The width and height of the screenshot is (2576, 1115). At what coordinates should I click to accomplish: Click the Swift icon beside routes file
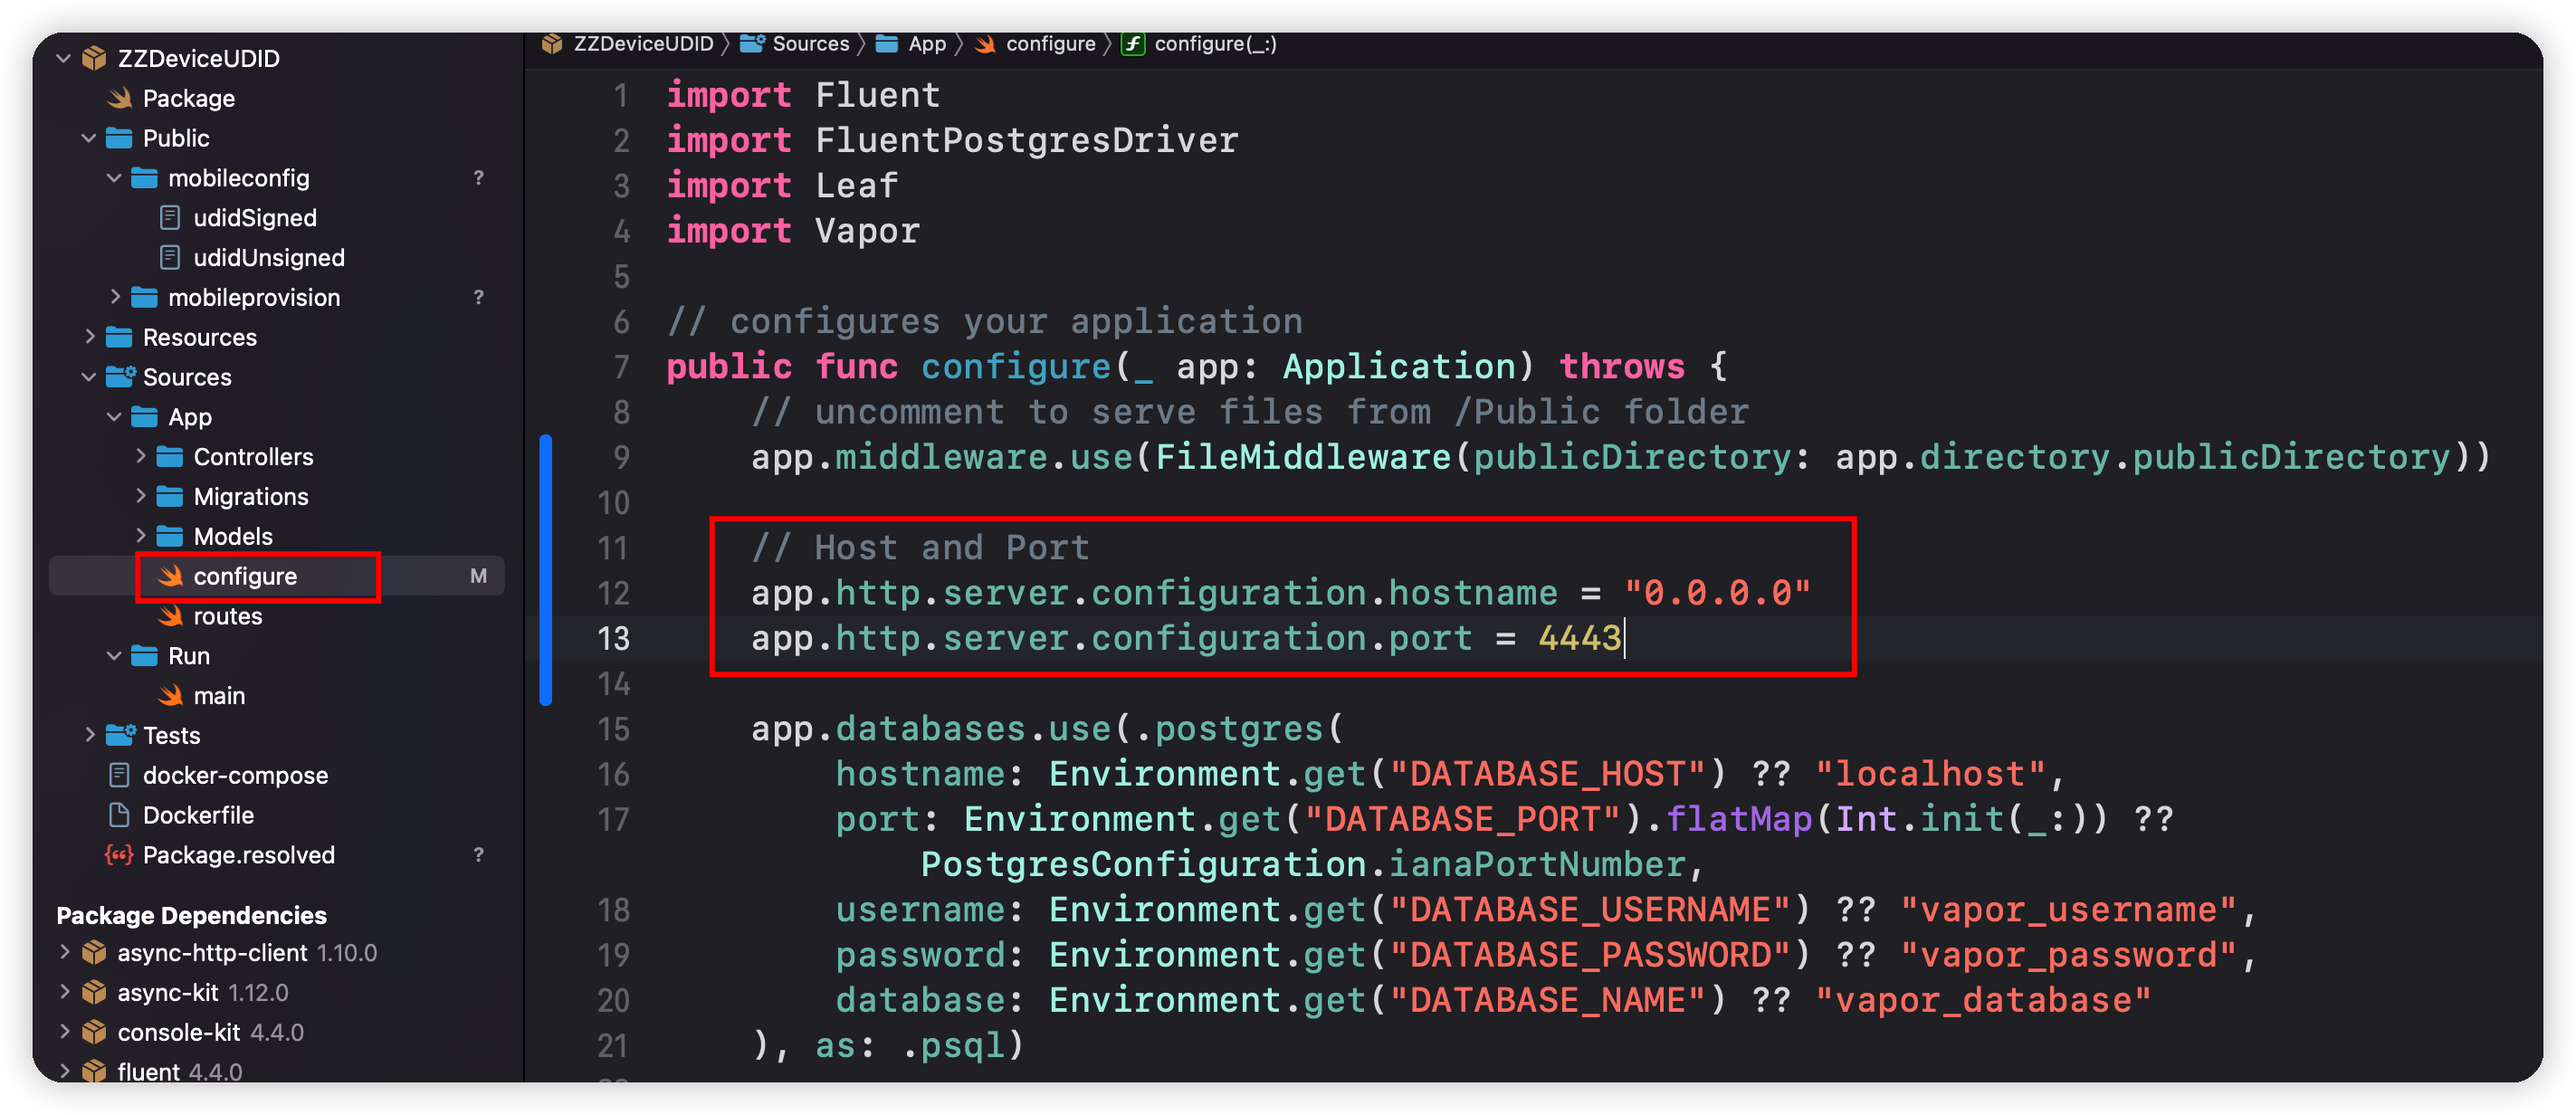[171, 616]
